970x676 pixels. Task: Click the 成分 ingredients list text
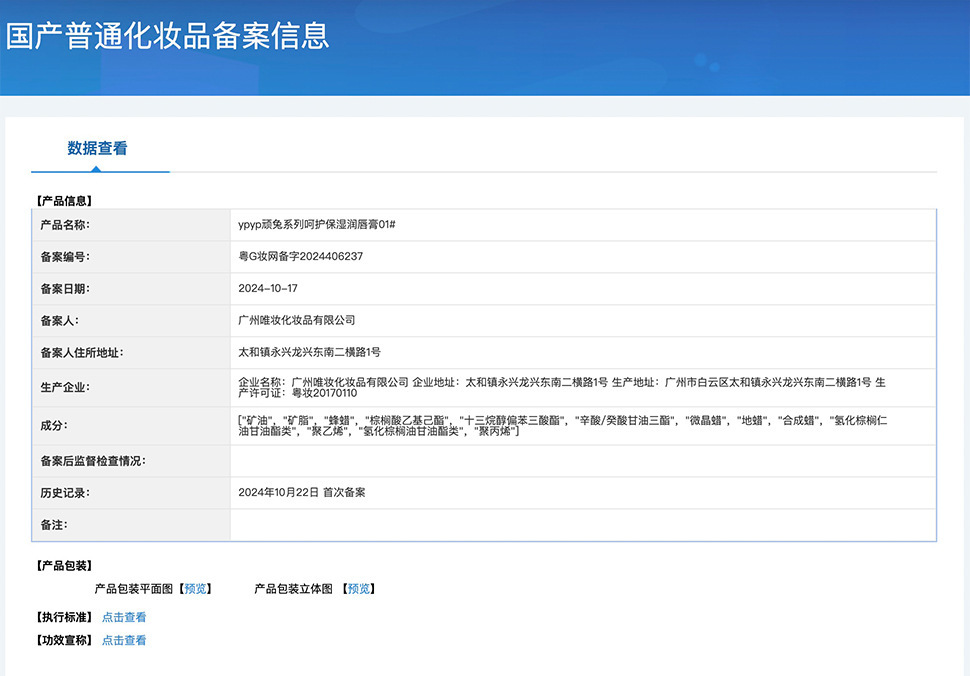(x=563, y=426)
